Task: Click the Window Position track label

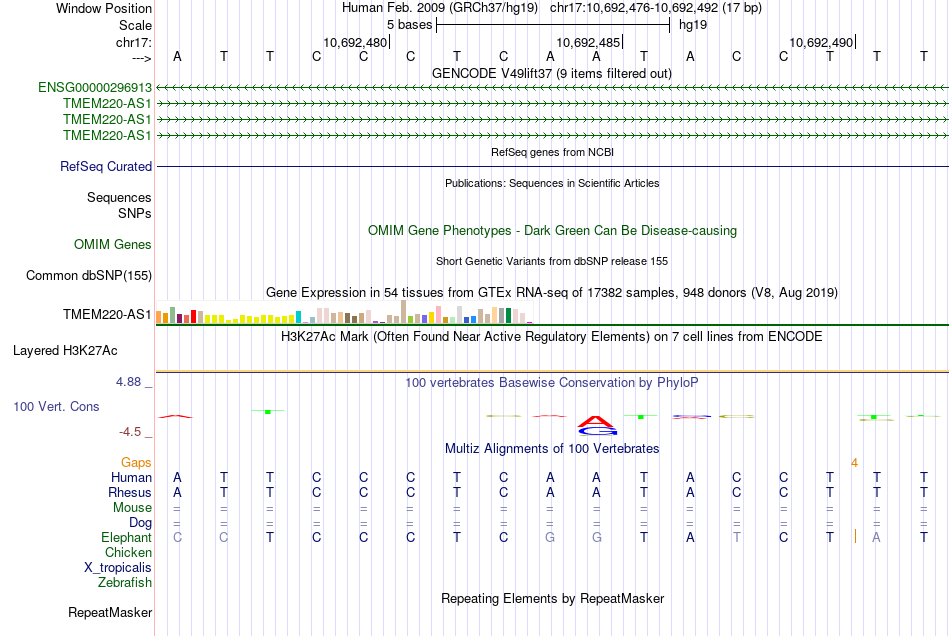Action: (x=104, y=8)
